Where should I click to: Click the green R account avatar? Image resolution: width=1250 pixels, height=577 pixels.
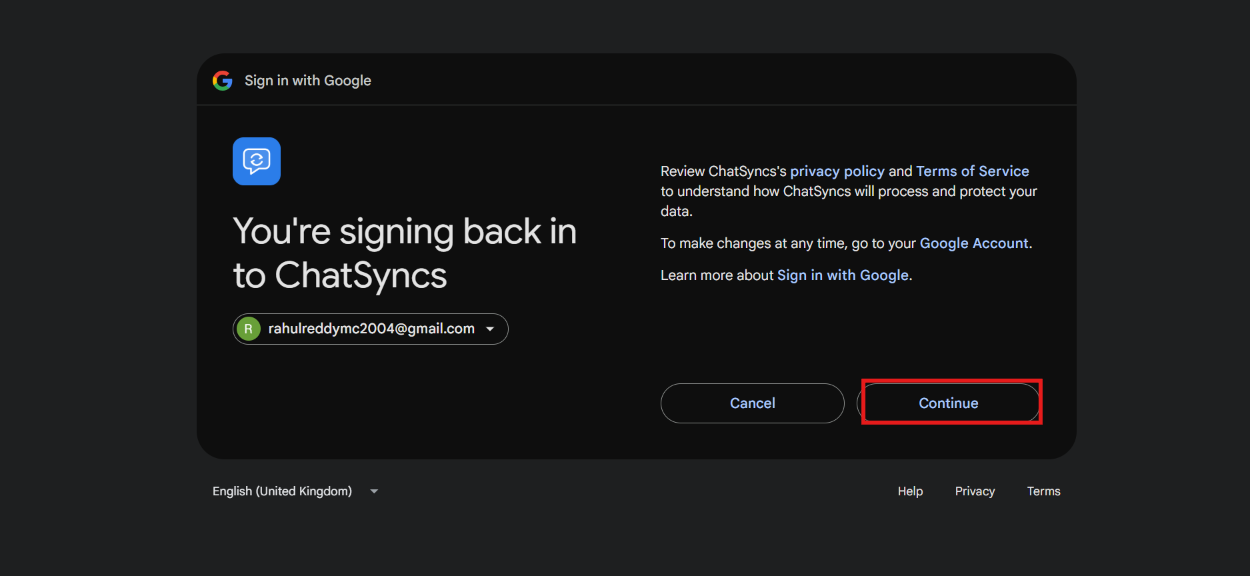click(248, 329)
